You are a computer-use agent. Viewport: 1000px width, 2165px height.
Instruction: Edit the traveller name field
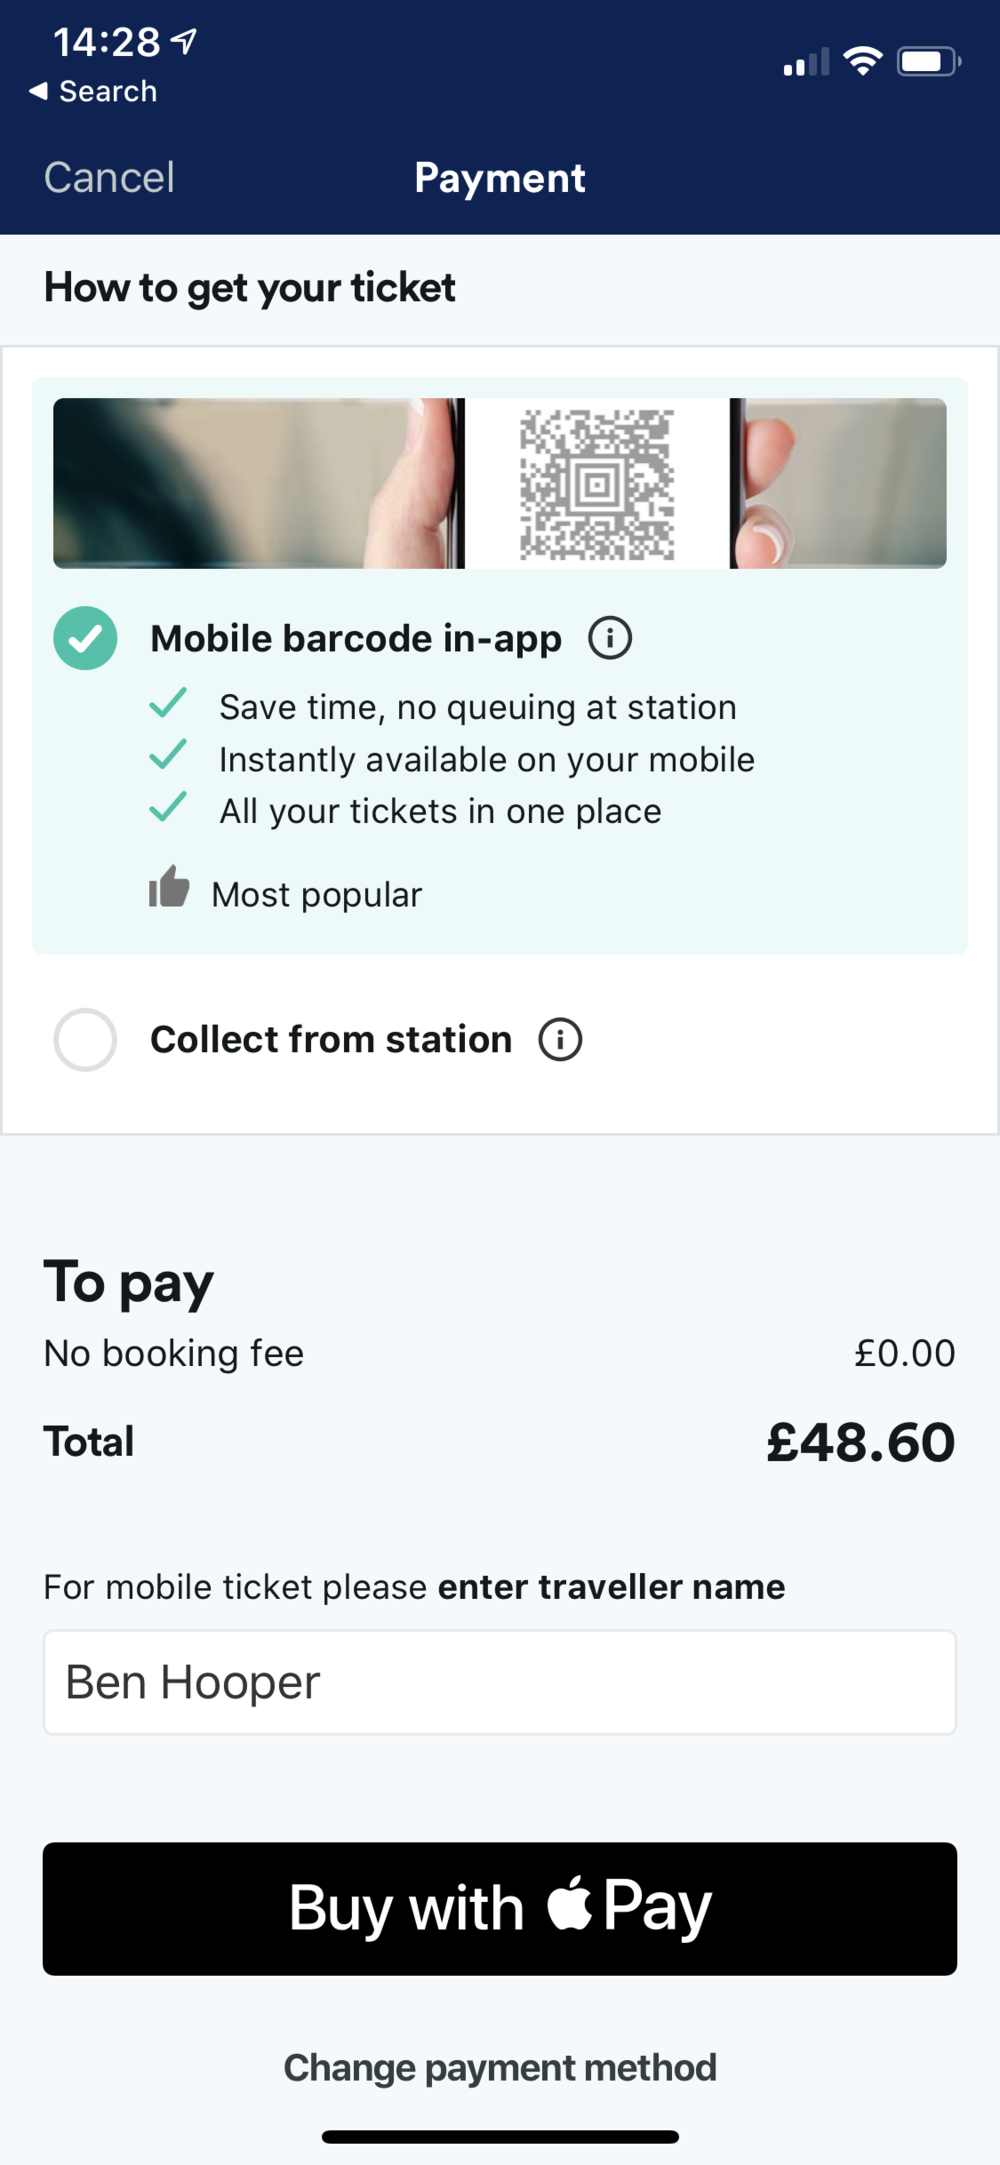click(500, 1682)
